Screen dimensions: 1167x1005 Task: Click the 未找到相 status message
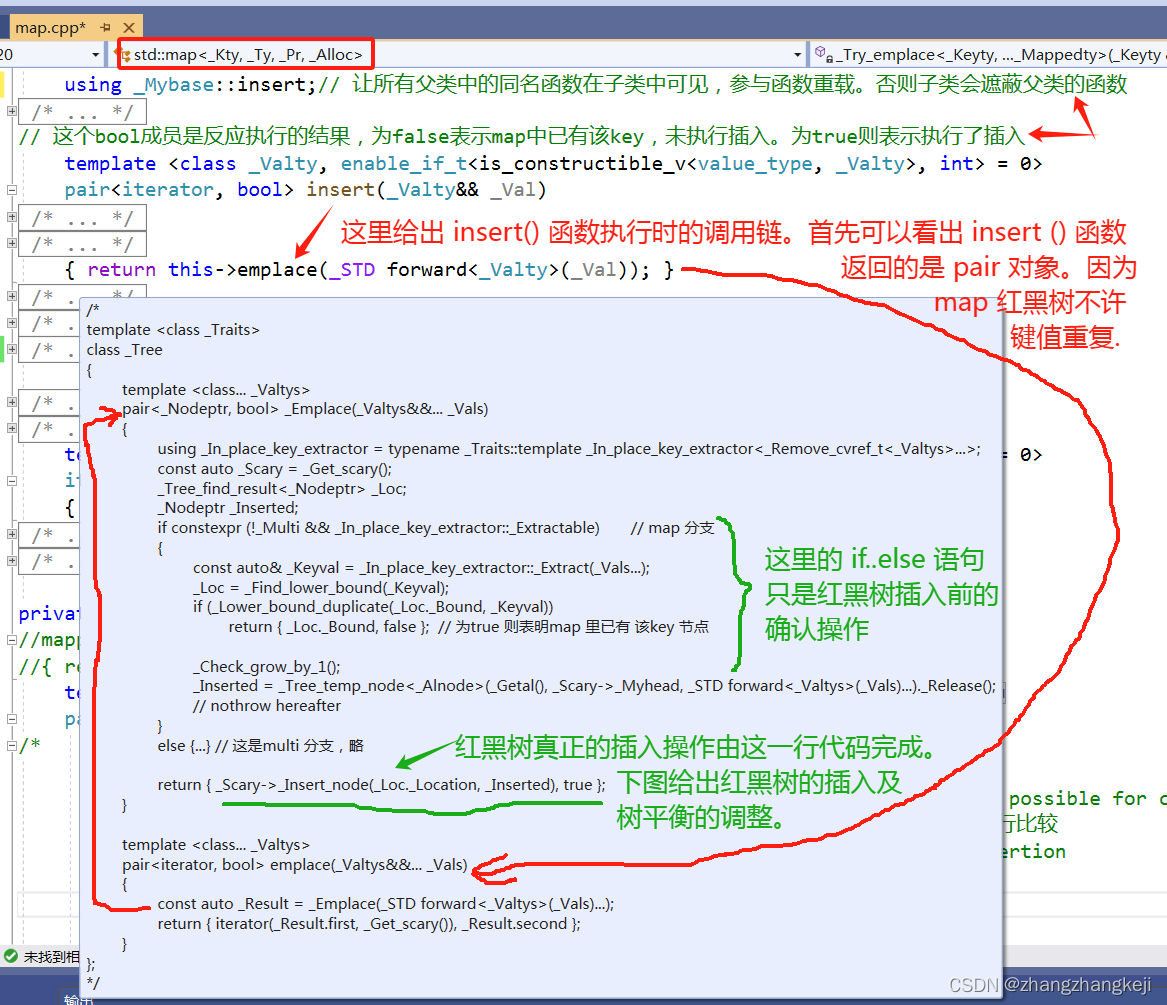click(45, 957)
